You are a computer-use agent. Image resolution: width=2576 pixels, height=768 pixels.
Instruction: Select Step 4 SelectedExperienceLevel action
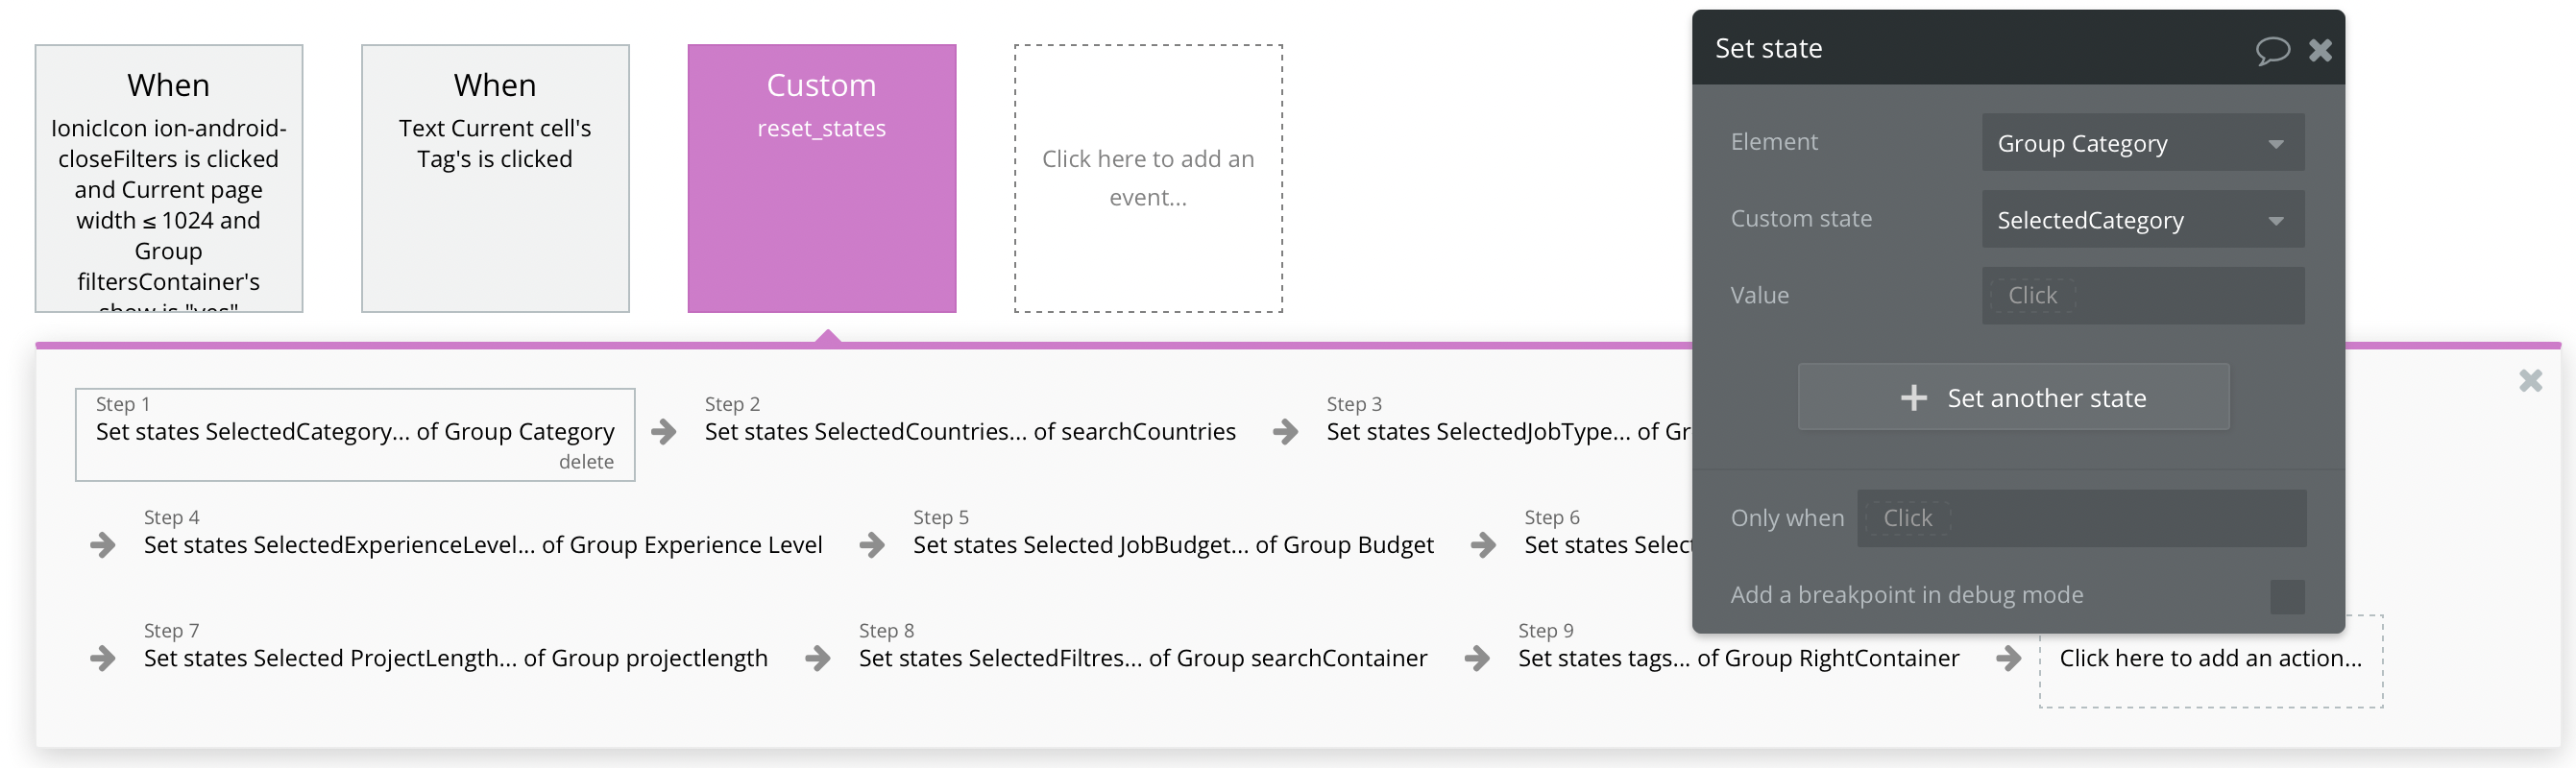click(x=482, y=545)
